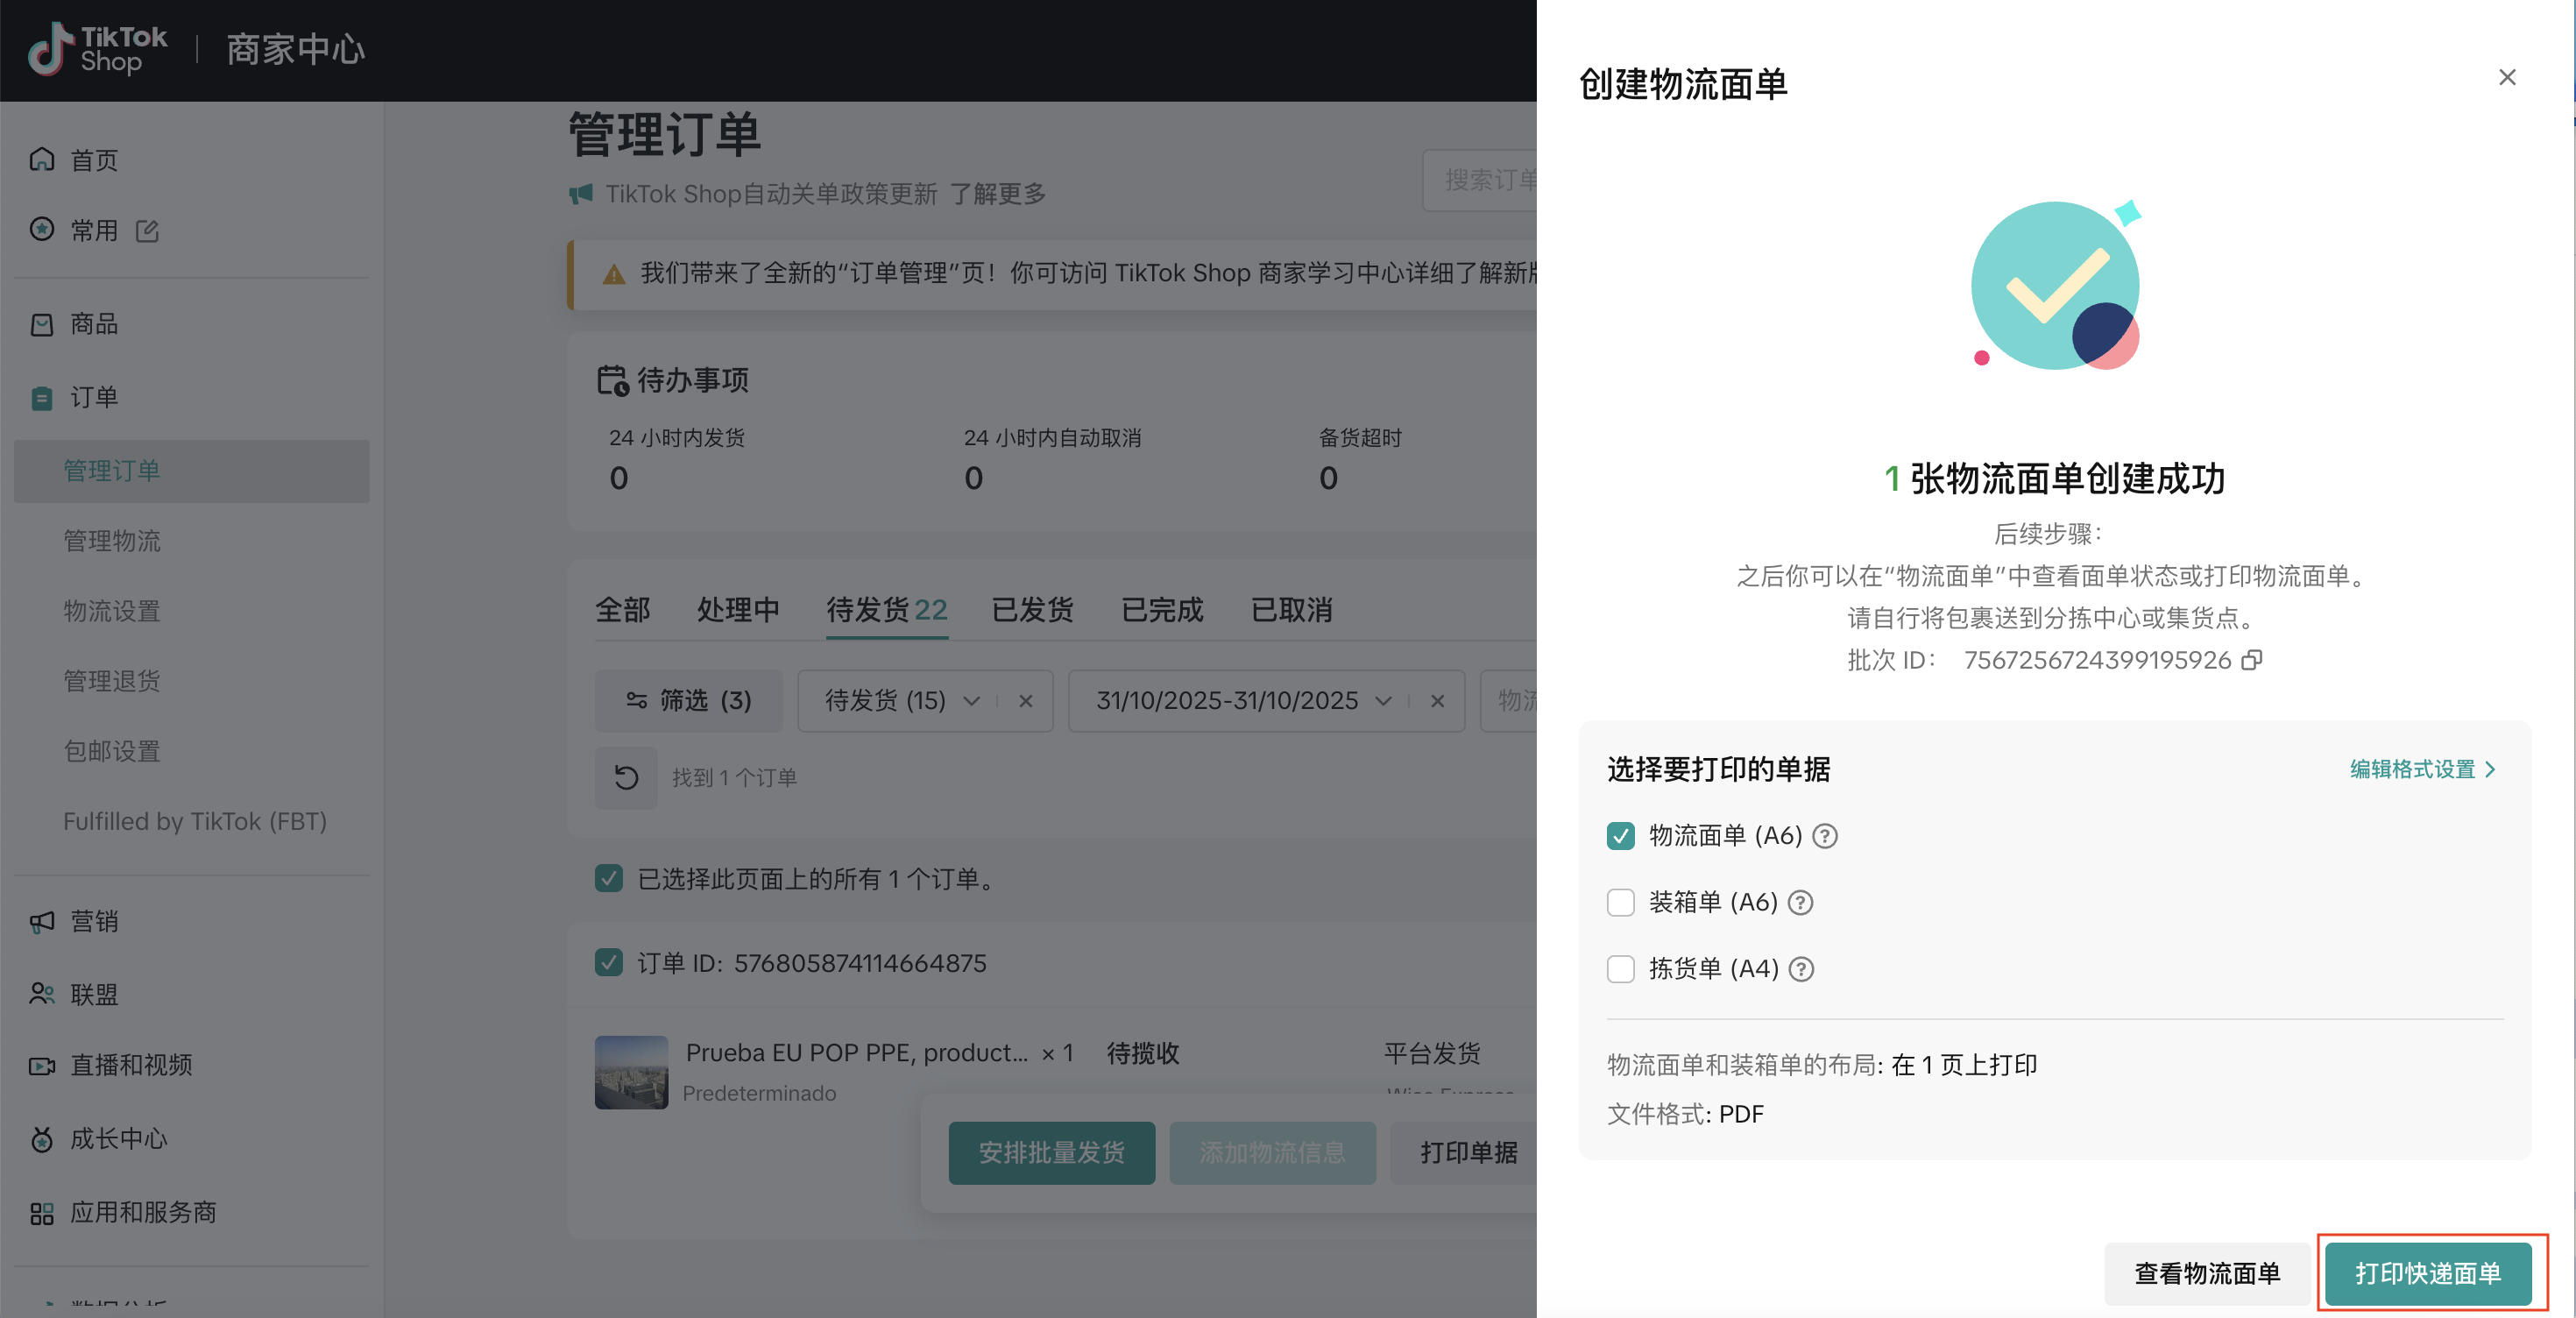Click the 查看物流面单 button
Image resolution: width=2576 pixels, height=1318 pixels.
2206,1273
